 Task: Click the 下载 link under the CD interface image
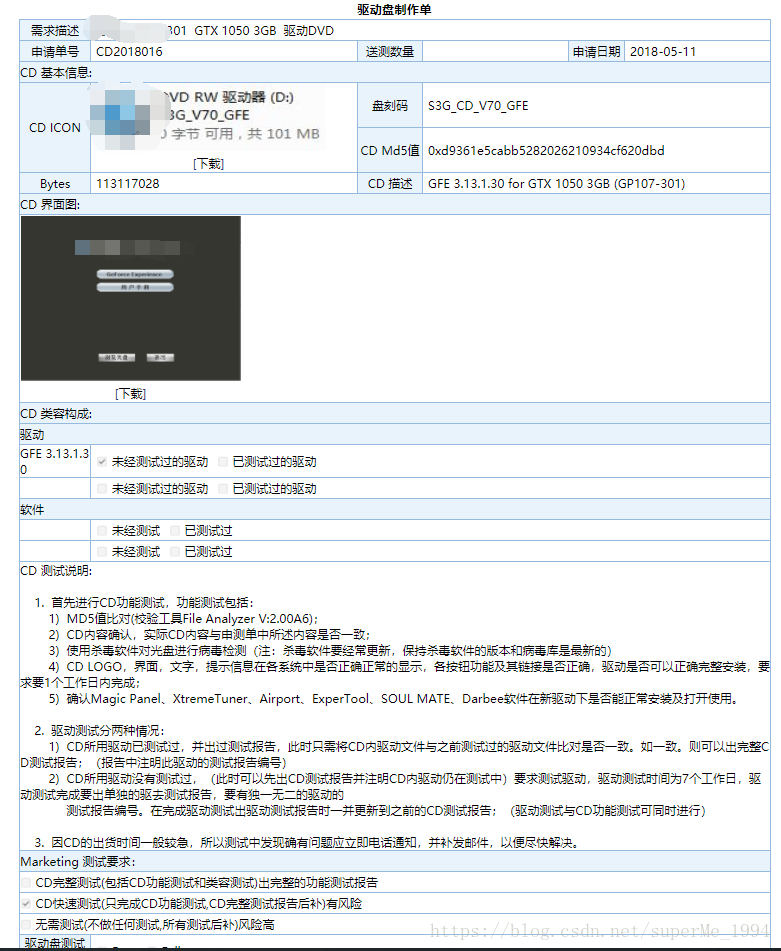(x=130, y=394)
